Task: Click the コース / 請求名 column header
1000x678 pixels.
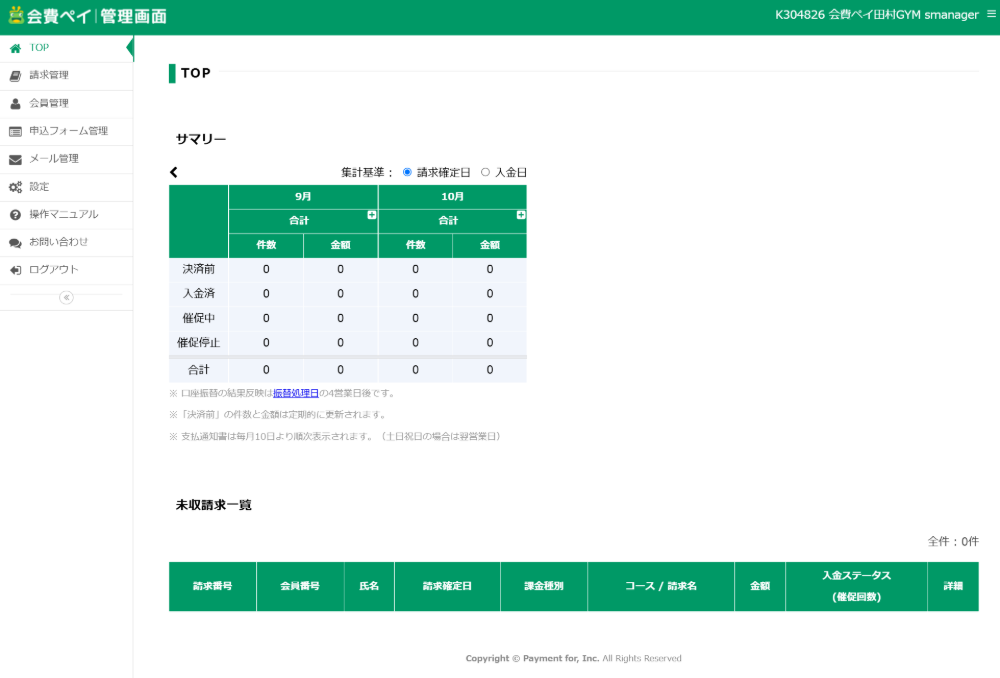Action: [661, 587]
